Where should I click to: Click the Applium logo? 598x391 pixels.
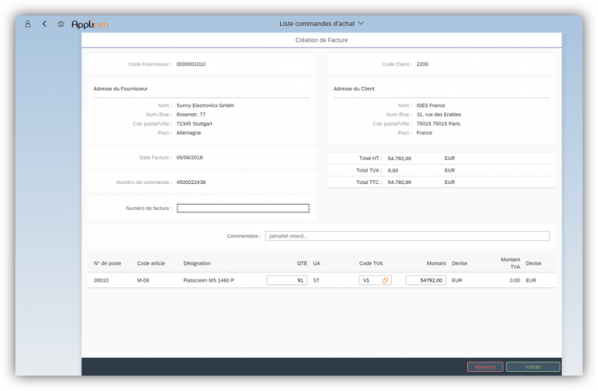[90, 24]
